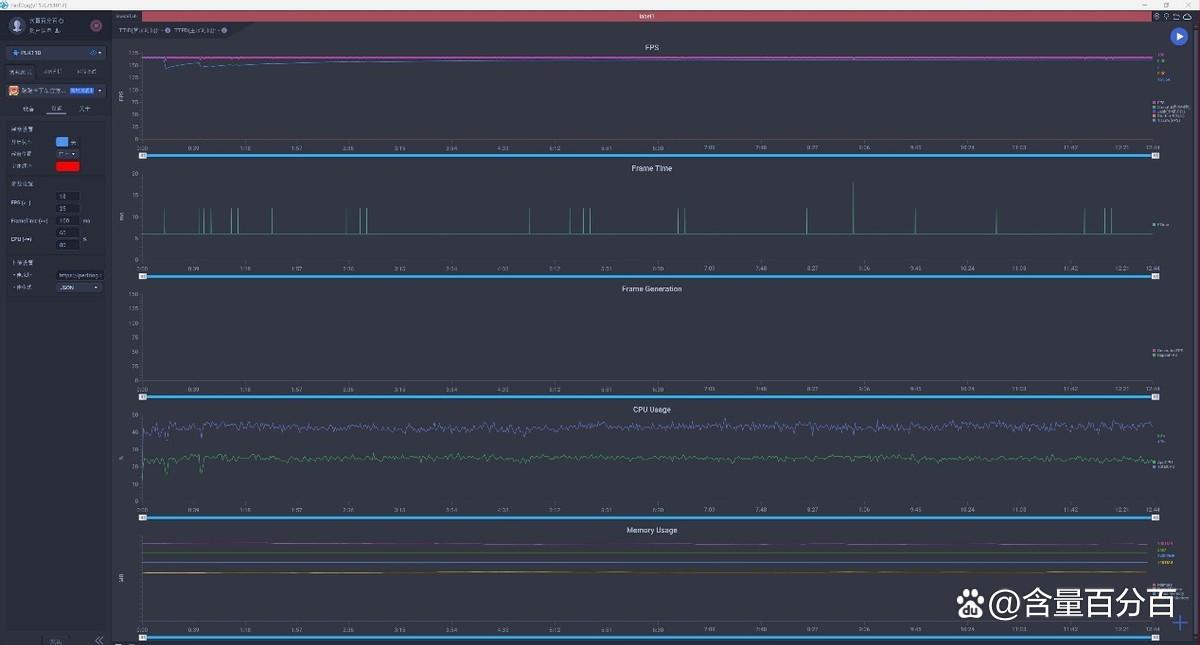Viewport: 1200px width, 645px height.
Task: Click the lightbulb icon in top-right bar
Action: point(1167,16)
